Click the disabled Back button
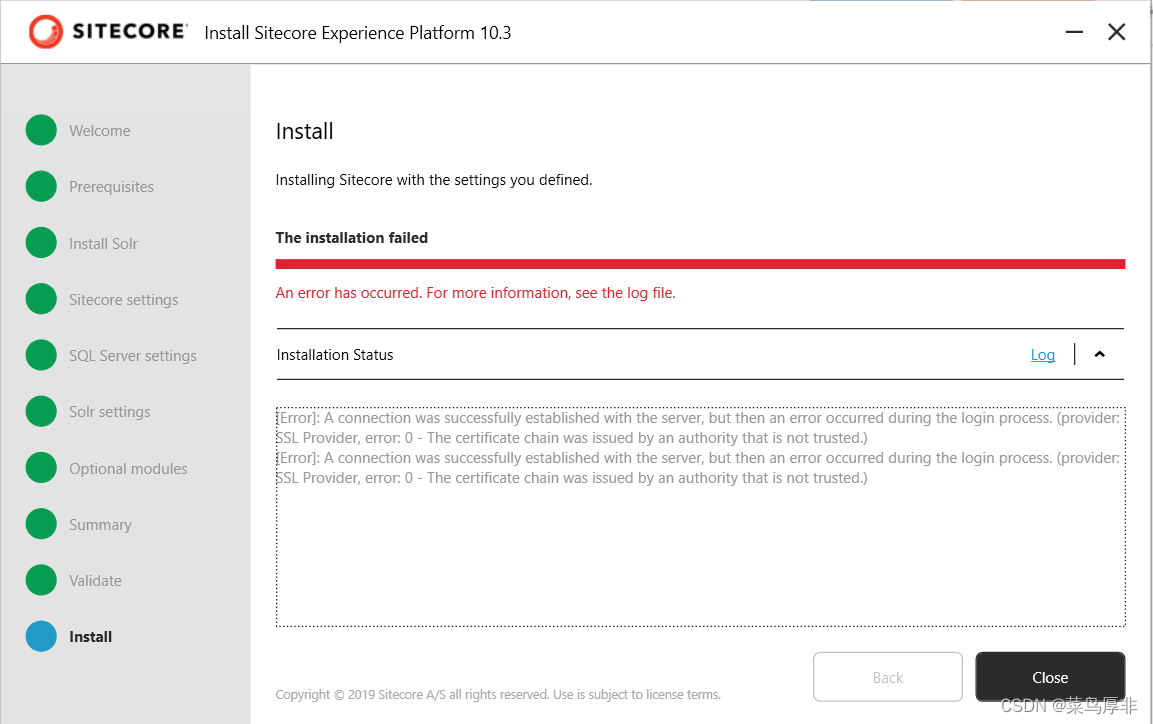This screenshot has height=724, width=1153. [888, 677]
